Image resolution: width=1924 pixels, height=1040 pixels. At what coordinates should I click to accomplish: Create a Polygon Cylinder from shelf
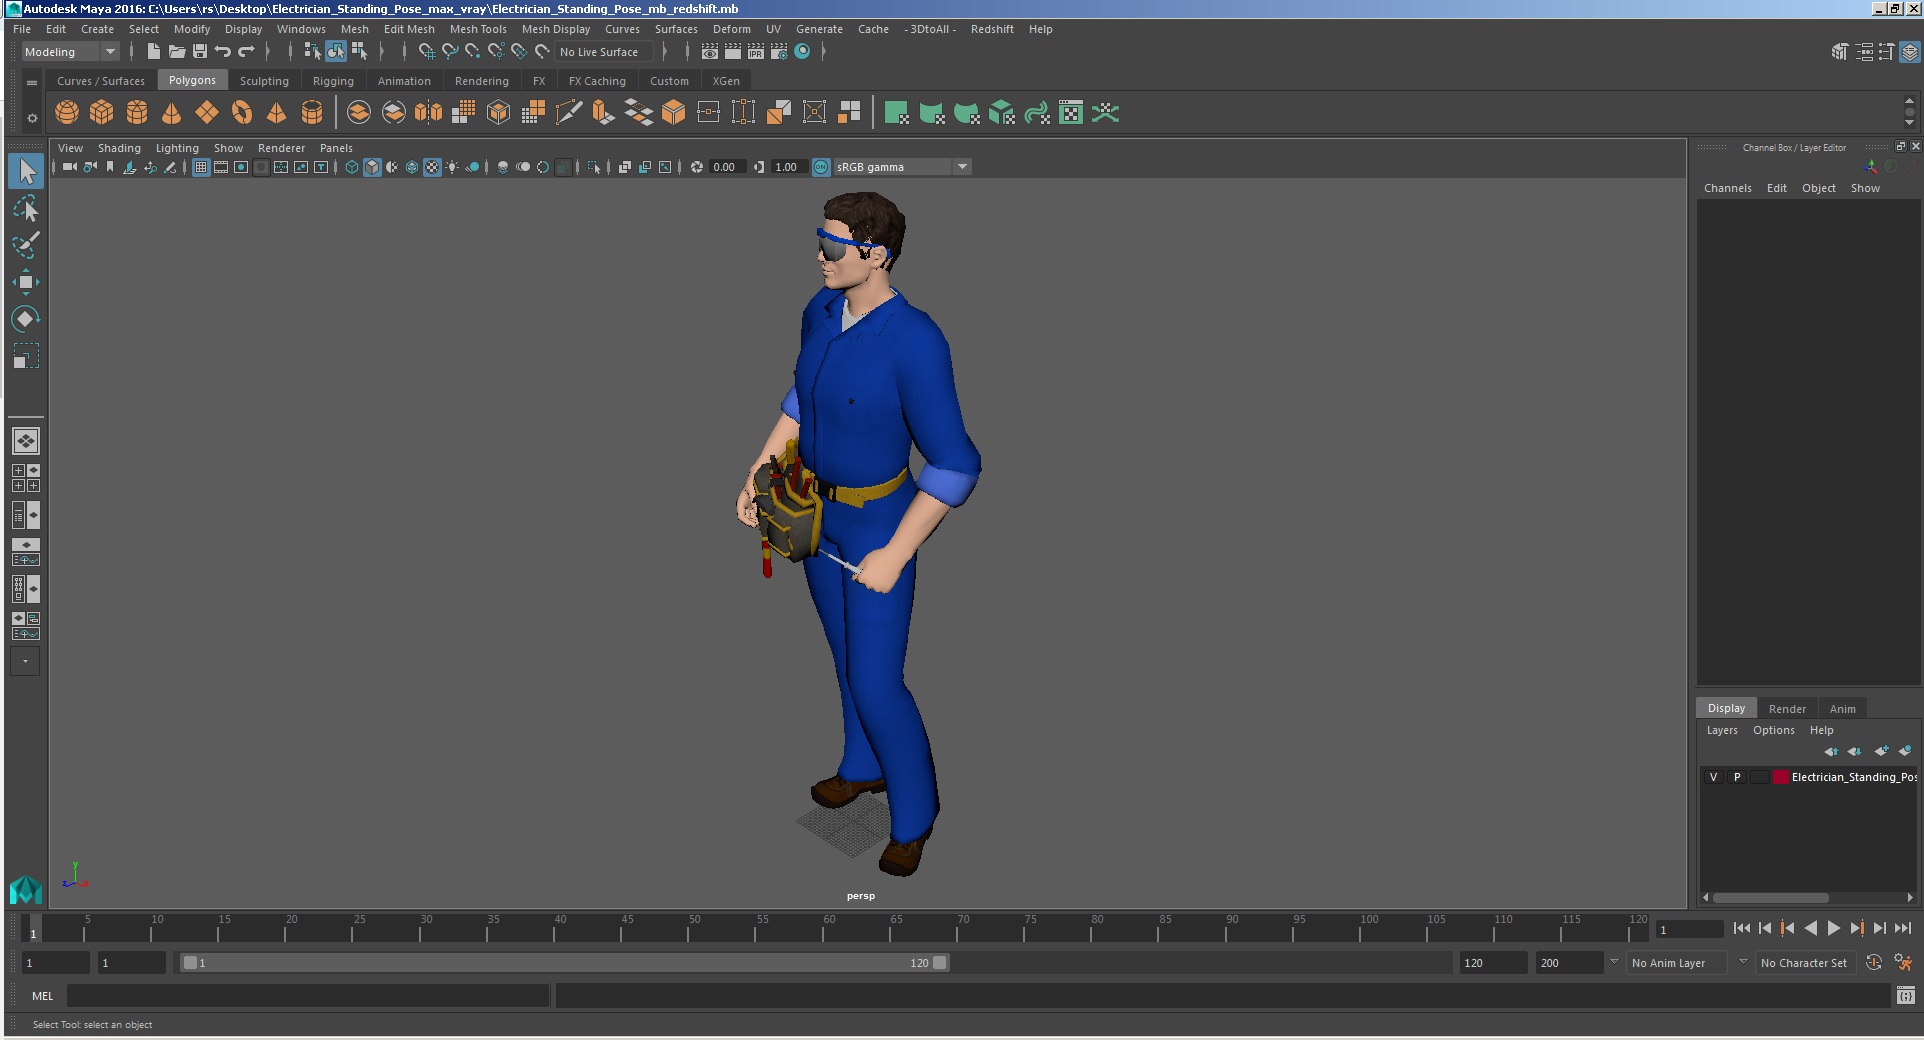pos(137,113)
